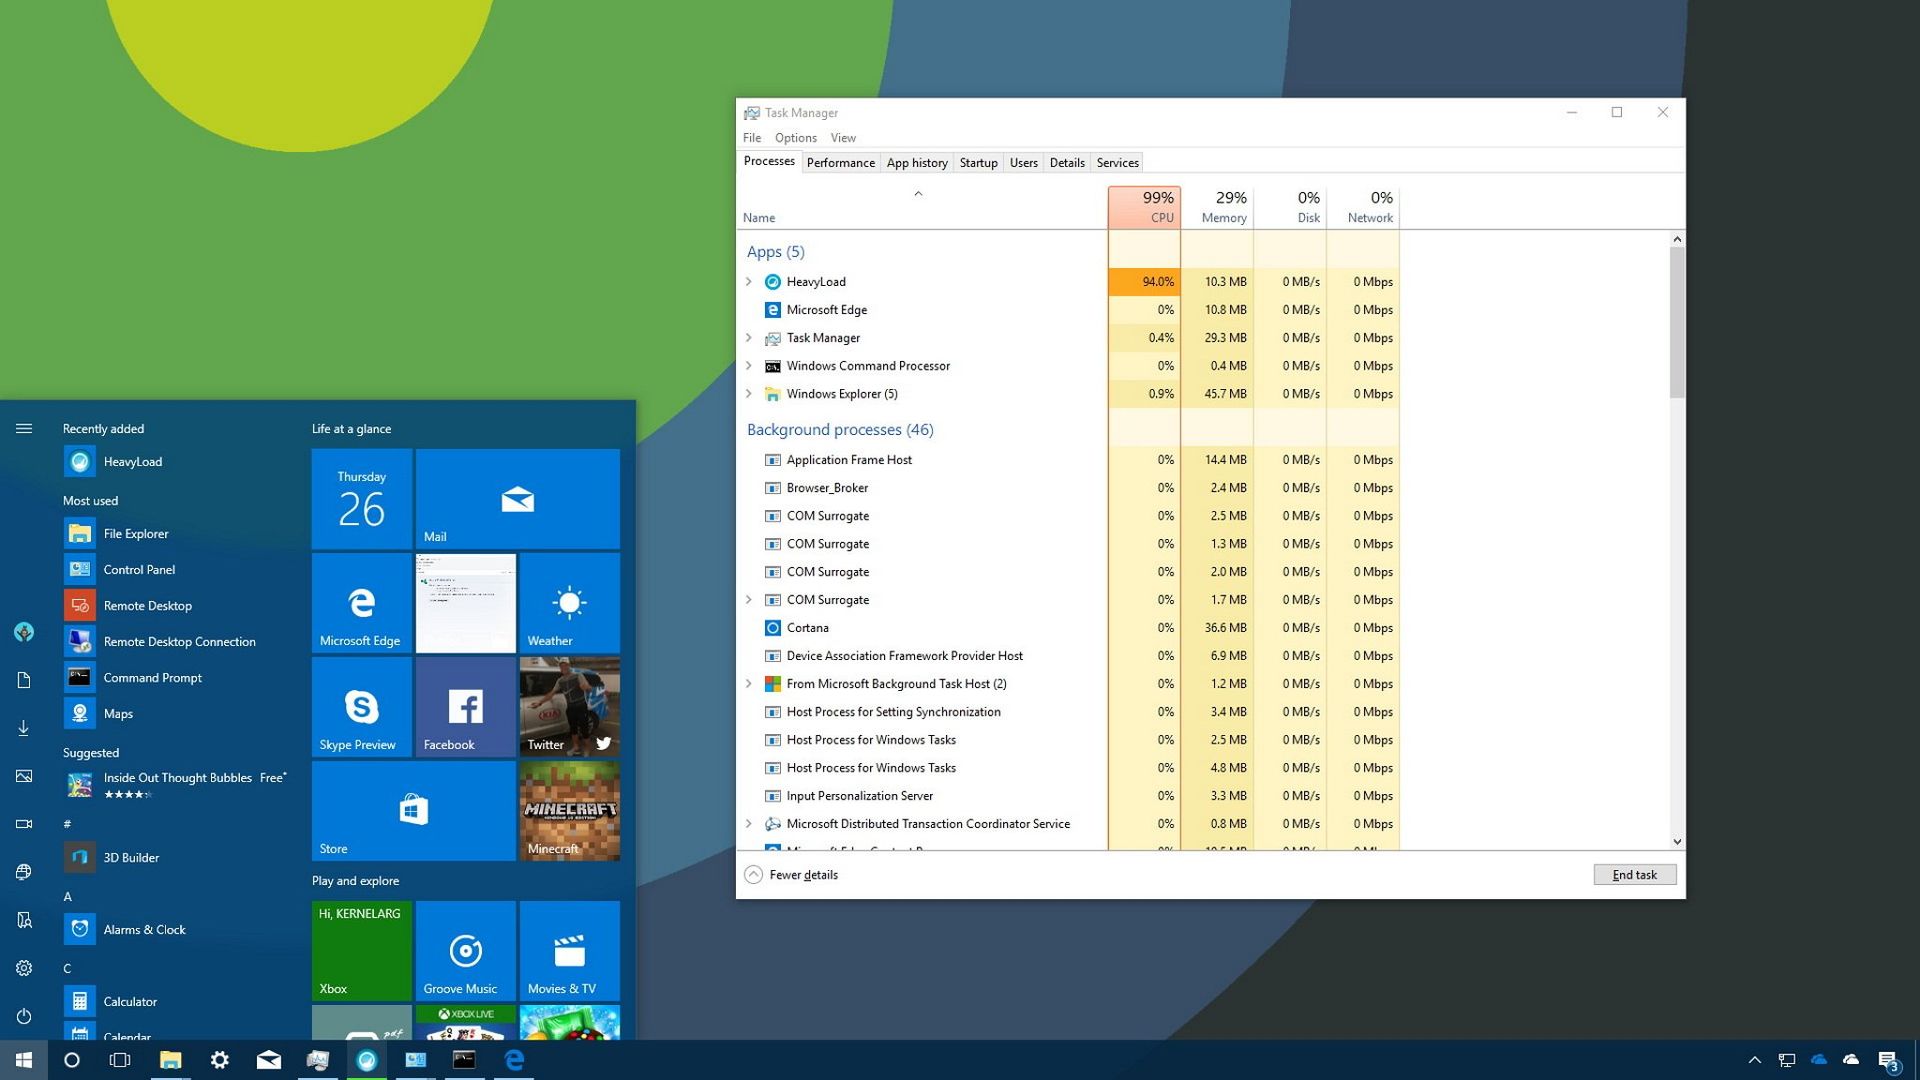Open Action Center with 3 notifications

1889,1061
